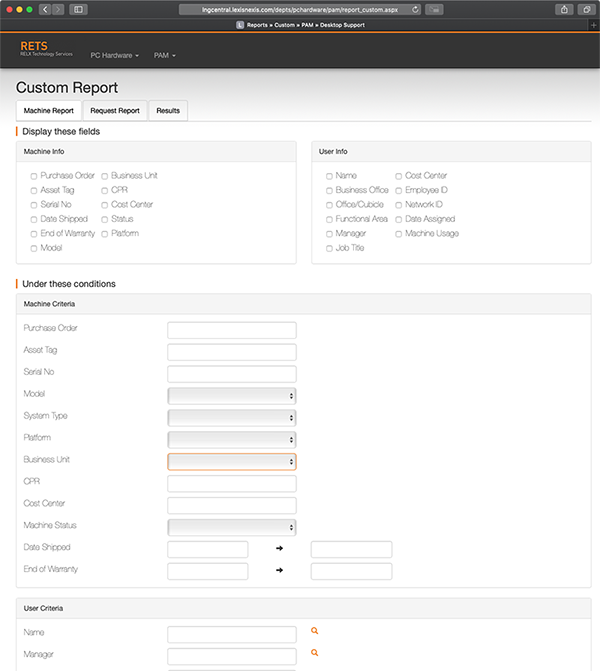Toggle the browser sidebar icon

pyautogui.click(x=78, y=9)
